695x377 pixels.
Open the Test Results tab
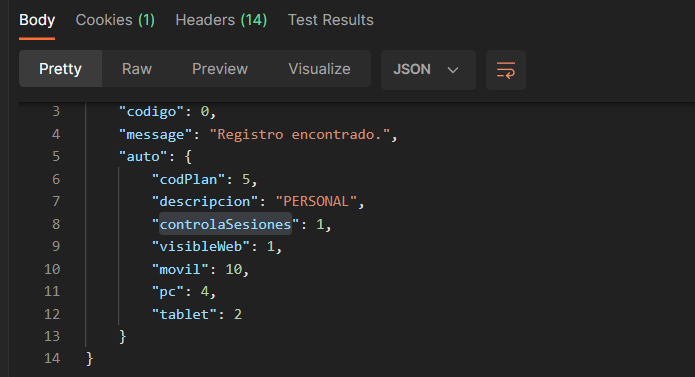pyautogui.click(x=331, y=20)
